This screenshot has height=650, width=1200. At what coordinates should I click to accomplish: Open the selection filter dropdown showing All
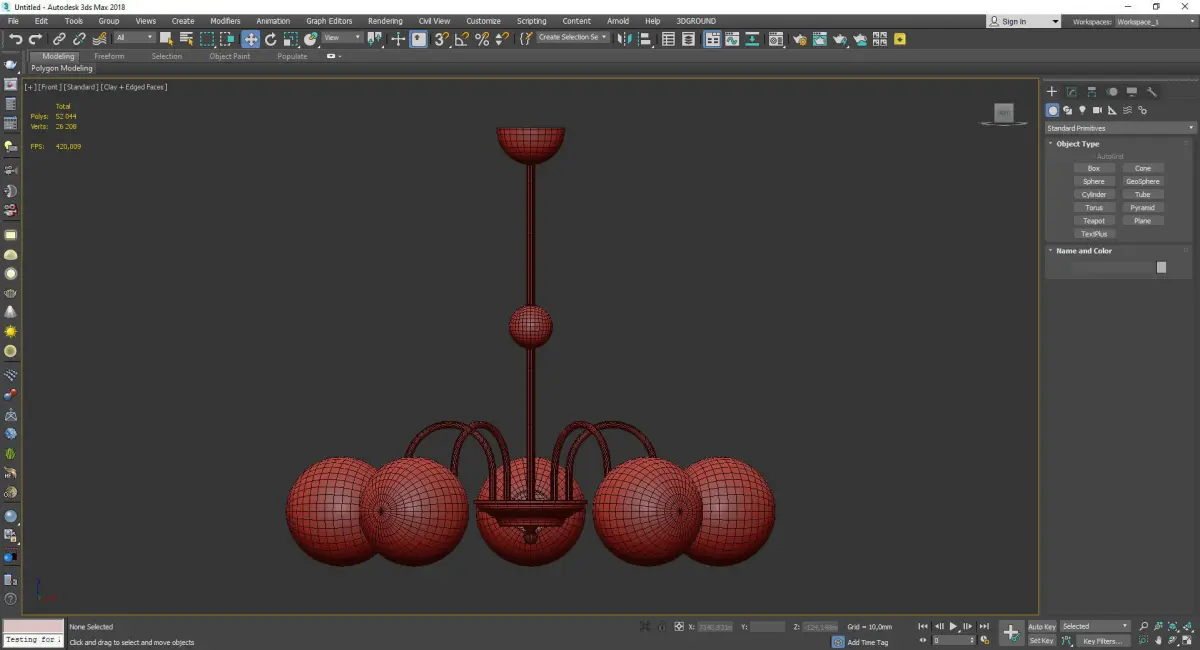point(134,38)
